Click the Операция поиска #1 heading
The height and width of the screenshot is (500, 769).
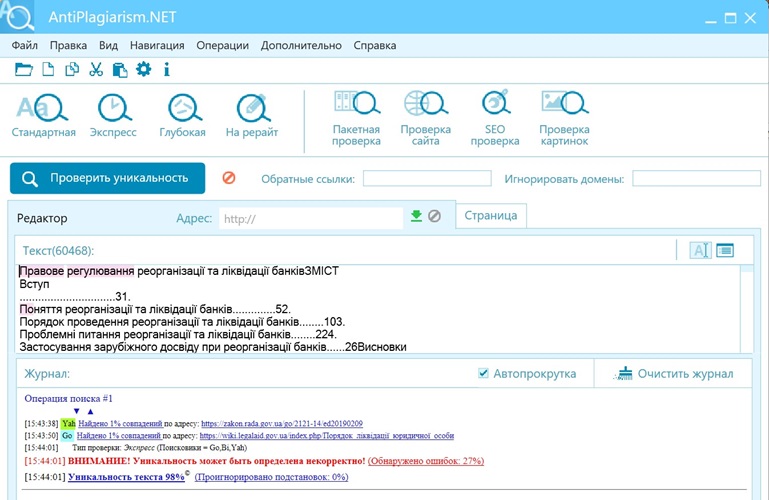[69, 399]
